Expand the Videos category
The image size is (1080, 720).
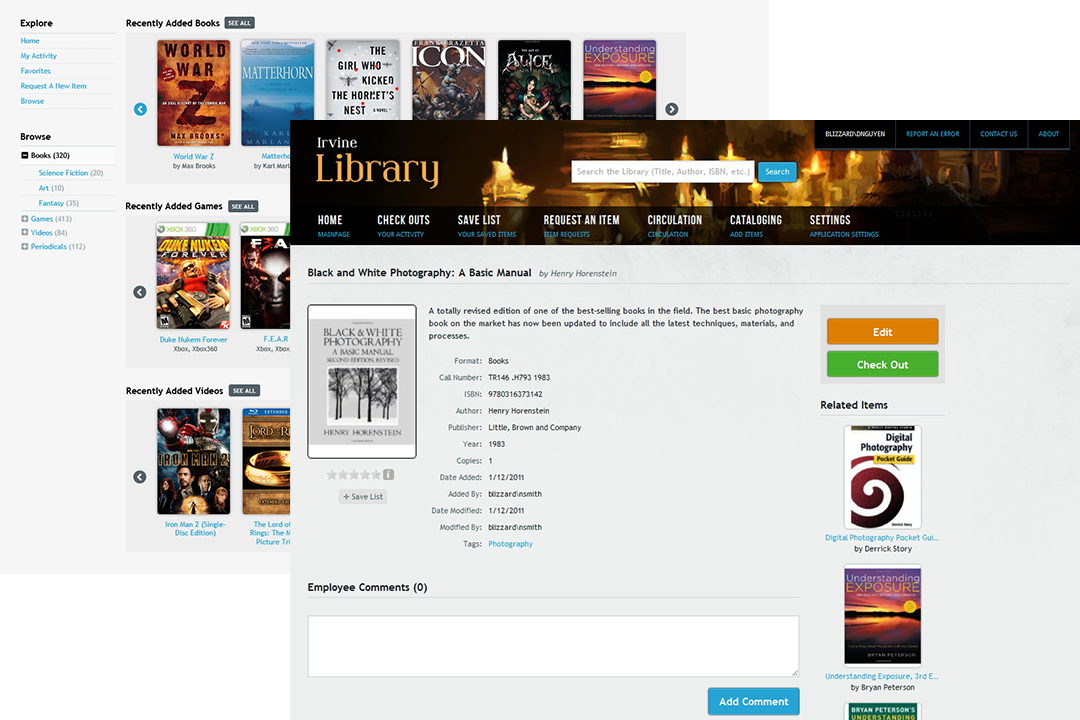(25, 233)
